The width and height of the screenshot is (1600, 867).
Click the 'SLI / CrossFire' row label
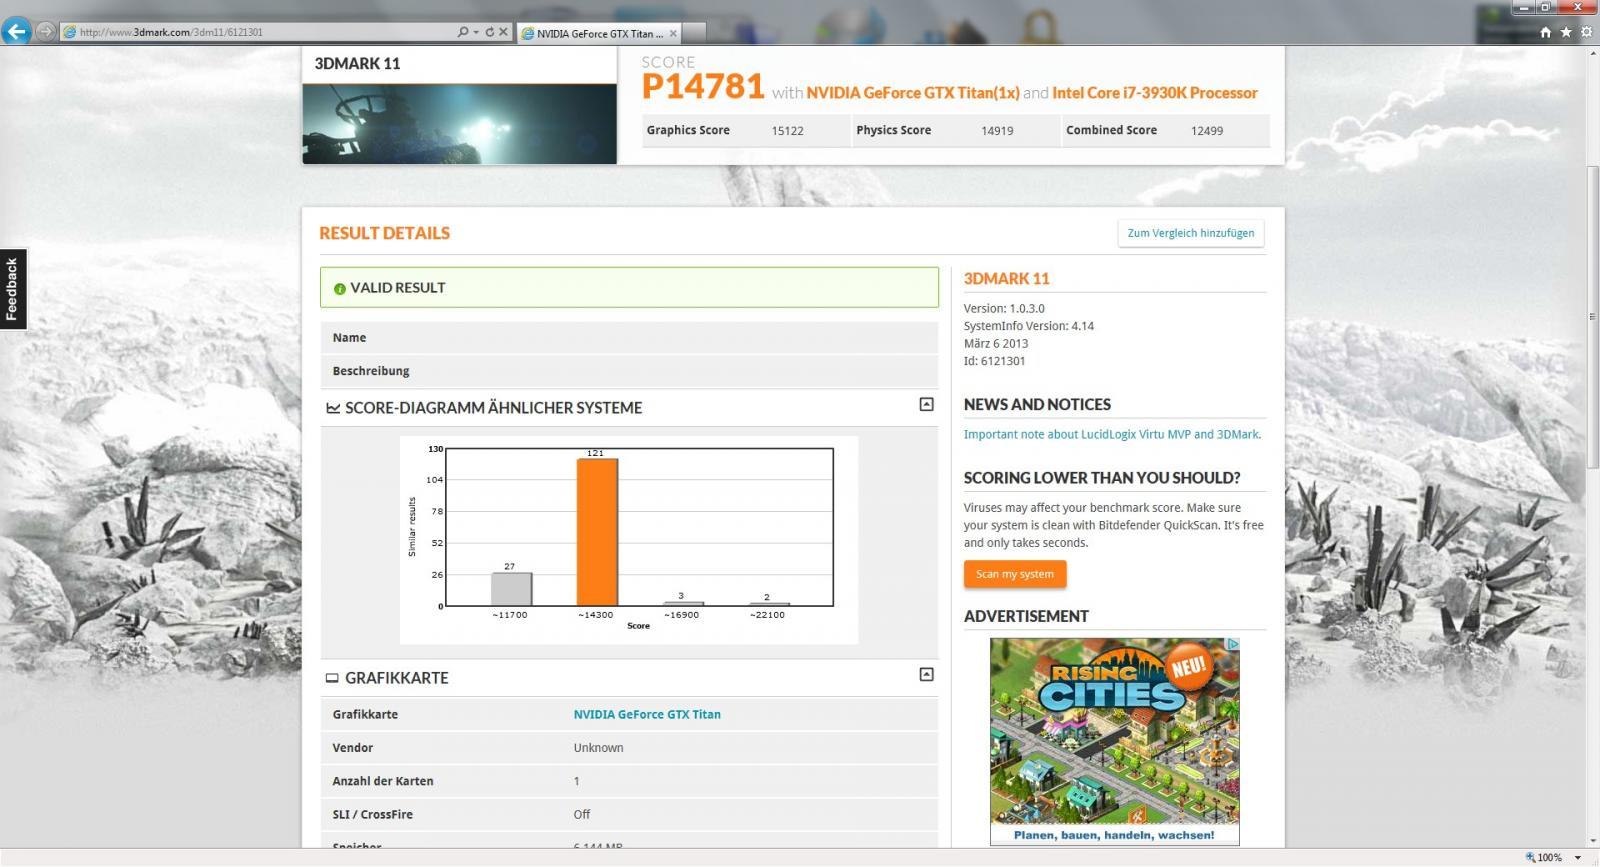pyautogui.click(x=372, y=814)
